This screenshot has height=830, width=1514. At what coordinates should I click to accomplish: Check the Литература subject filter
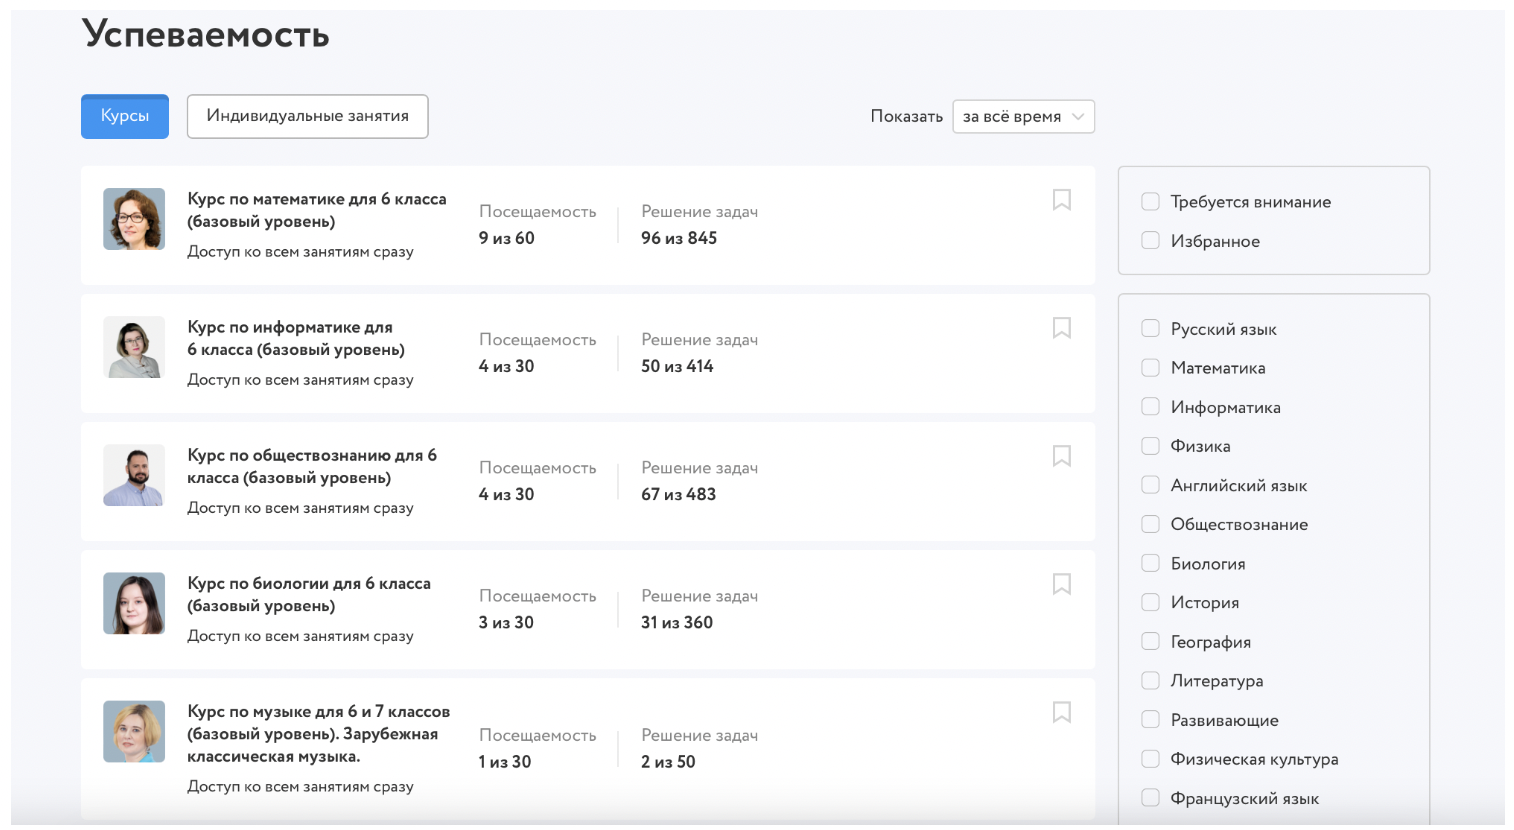tap(1151, 681)
